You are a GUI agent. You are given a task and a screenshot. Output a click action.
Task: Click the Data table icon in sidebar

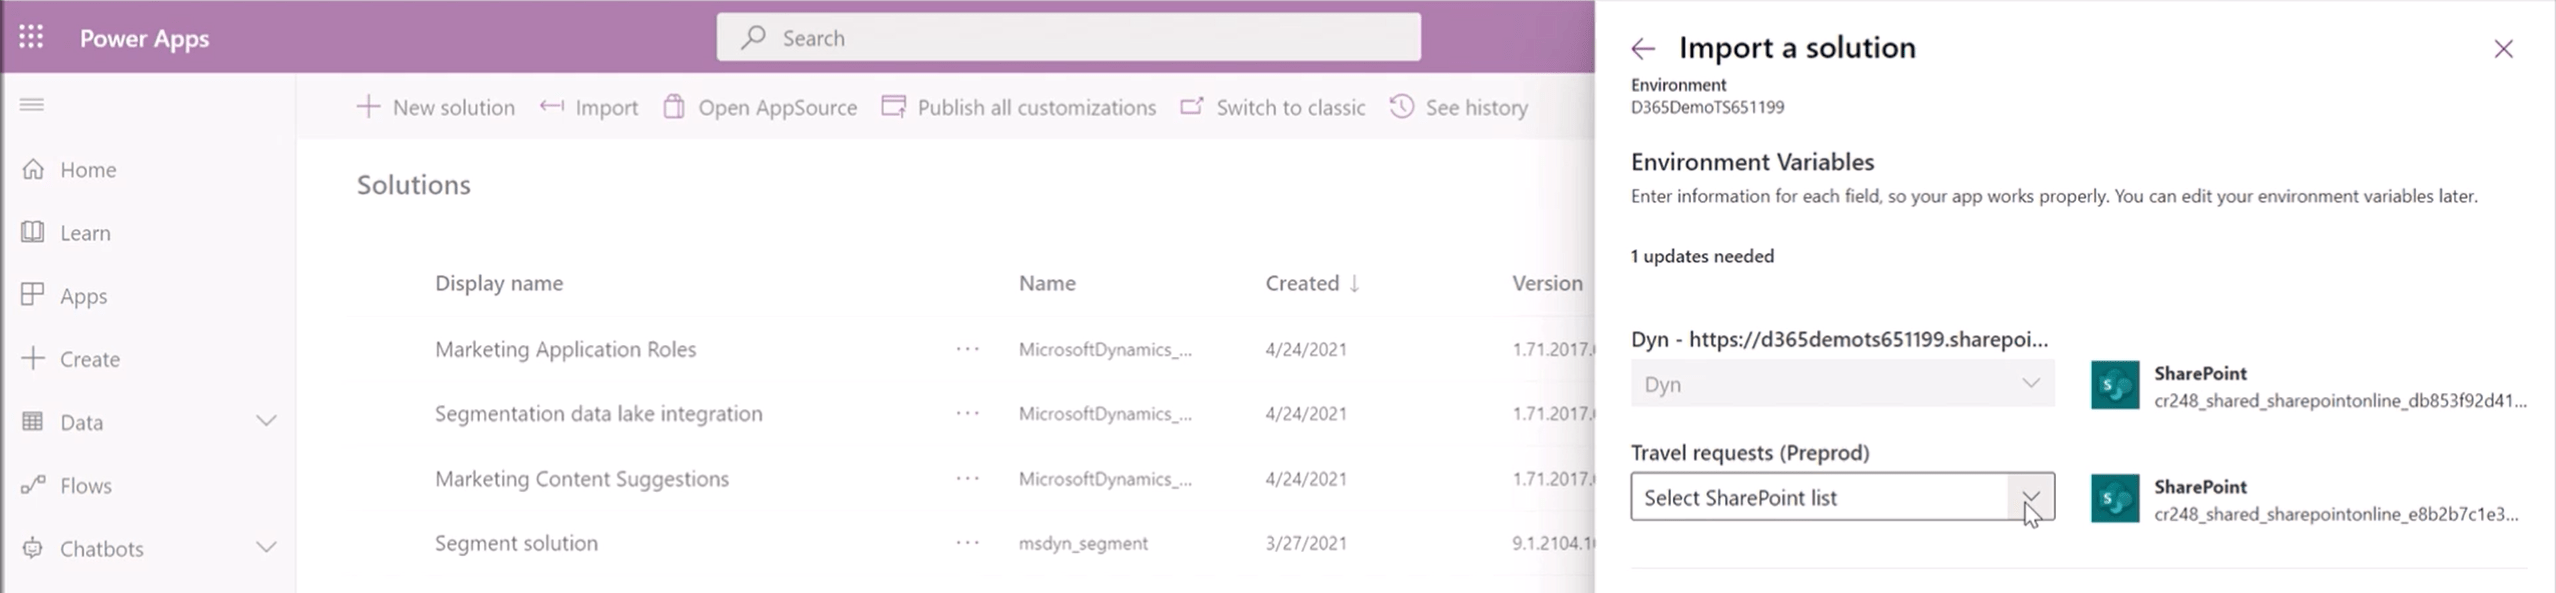coord(33,421)
